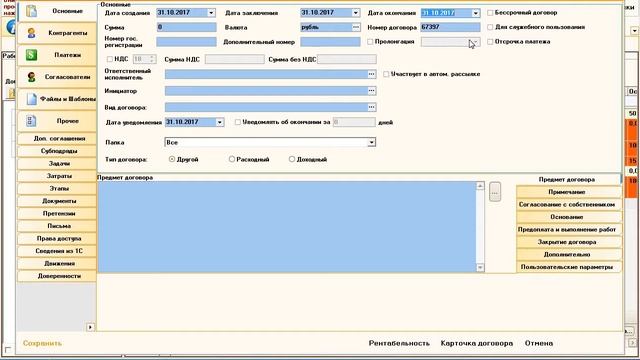Open Дата заключения date dropdown
Image resolution: width=640 pixels, height=360 pixels.
click(356, 13)
